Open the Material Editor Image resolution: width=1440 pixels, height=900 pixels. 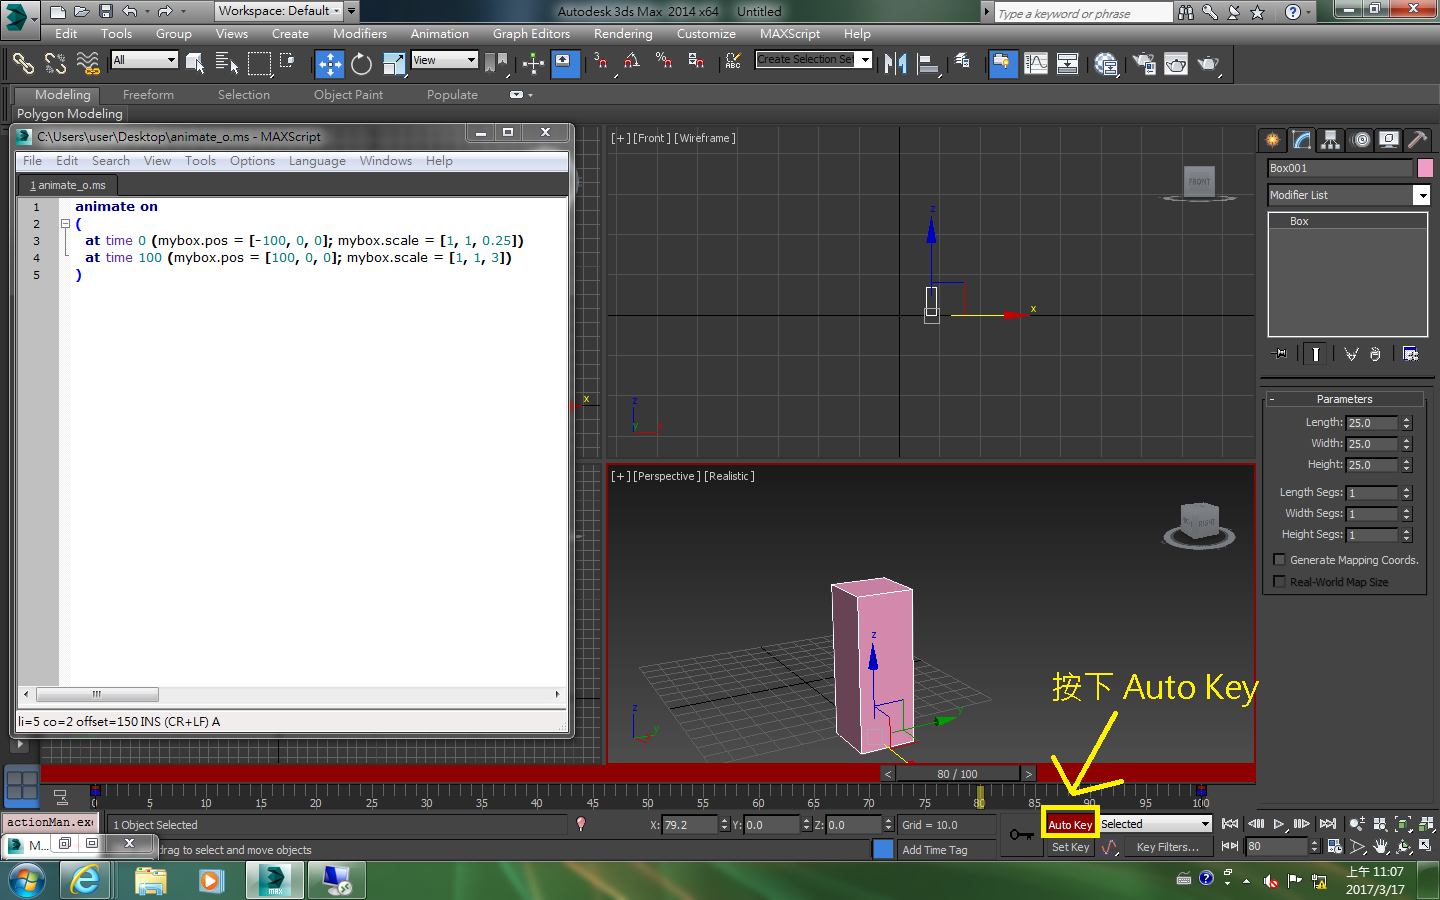coord(1105,63)
